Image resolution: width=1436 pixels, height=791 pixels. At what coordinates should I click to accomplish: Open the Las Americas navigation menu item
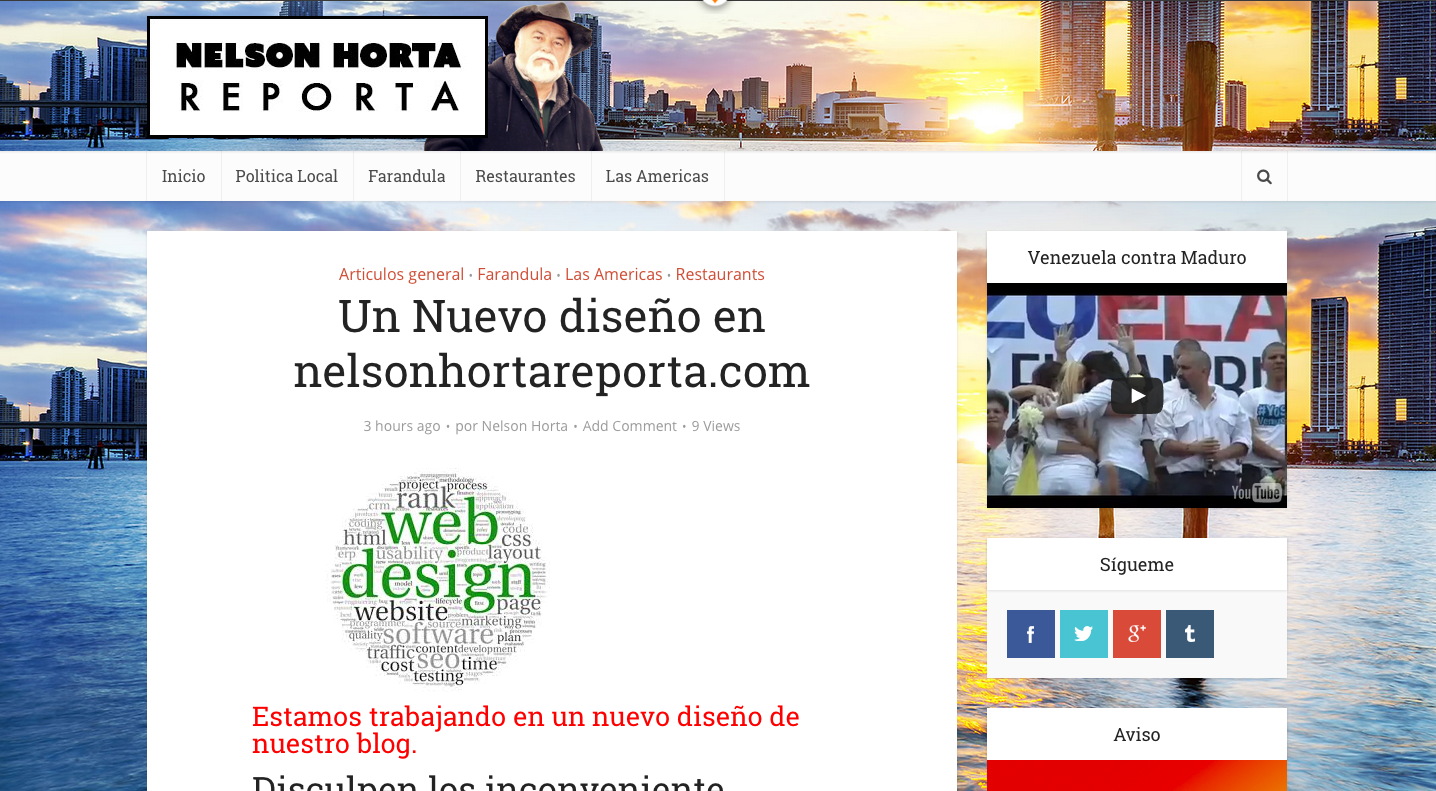pos(657,176)
